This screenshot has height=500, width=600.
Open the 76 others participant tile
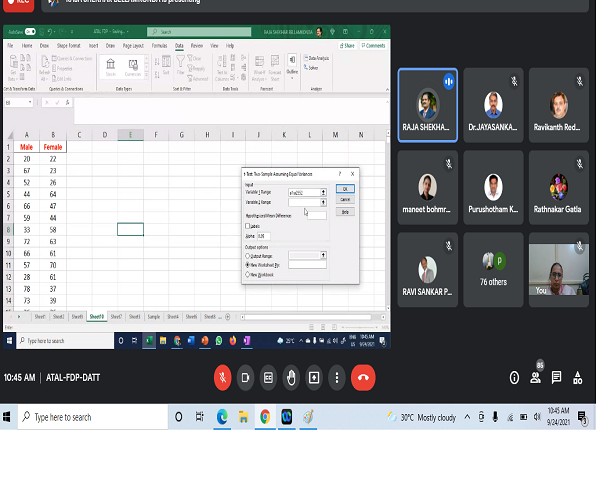493,270
